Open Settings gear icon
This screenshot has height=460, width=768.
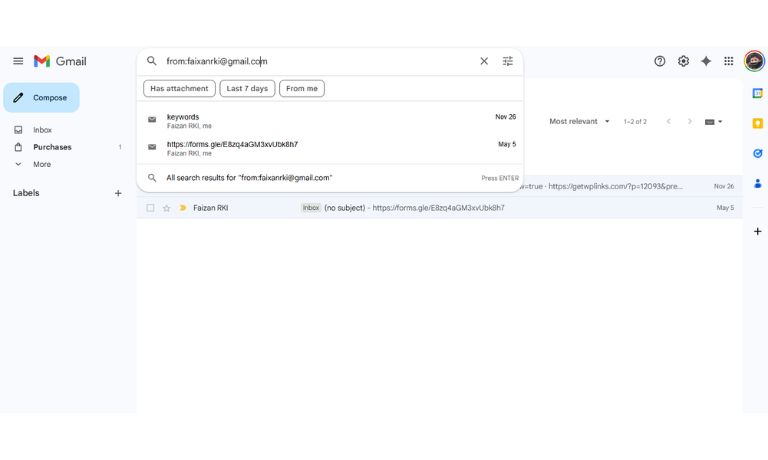pos(683,61)
